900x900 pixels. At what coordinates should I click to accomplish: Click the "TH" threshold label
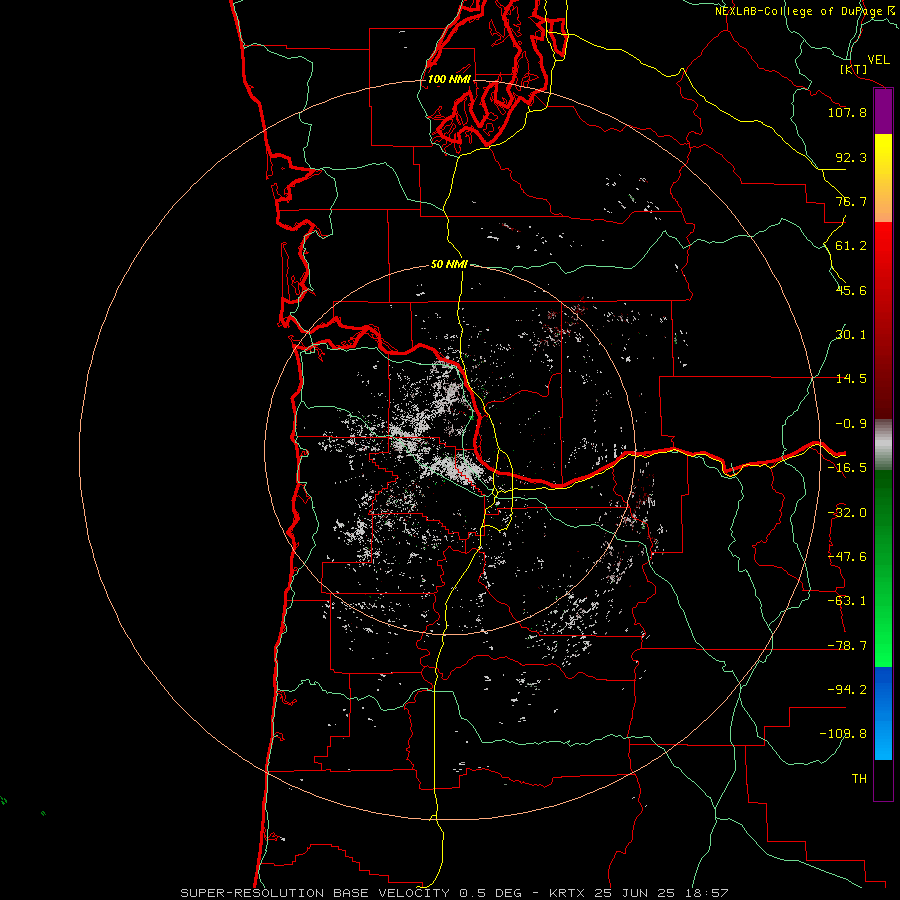(x=859, y=779)
